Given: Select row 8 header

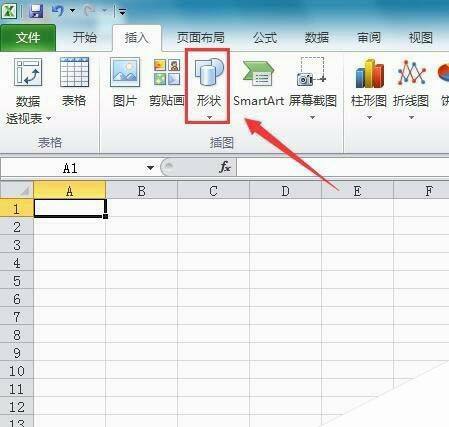Looking at the screenshot, I should (17, 335).
